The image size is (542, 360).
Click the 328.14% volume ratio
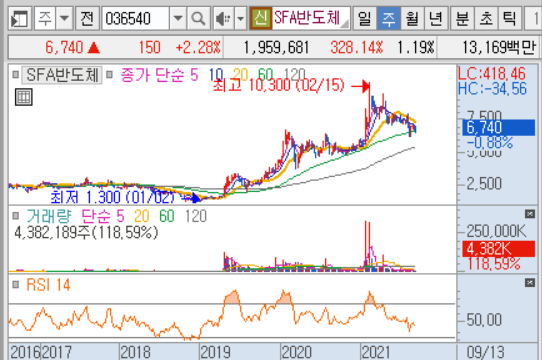pos(356,47)
